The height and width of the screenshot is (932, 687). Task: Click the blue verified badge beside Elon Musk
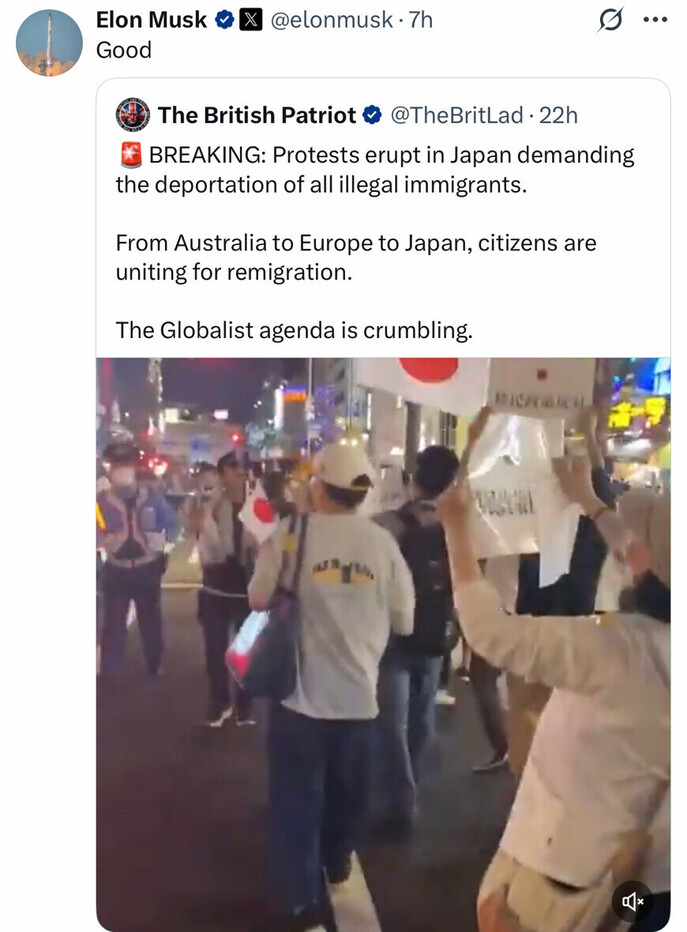coord(224,20)
